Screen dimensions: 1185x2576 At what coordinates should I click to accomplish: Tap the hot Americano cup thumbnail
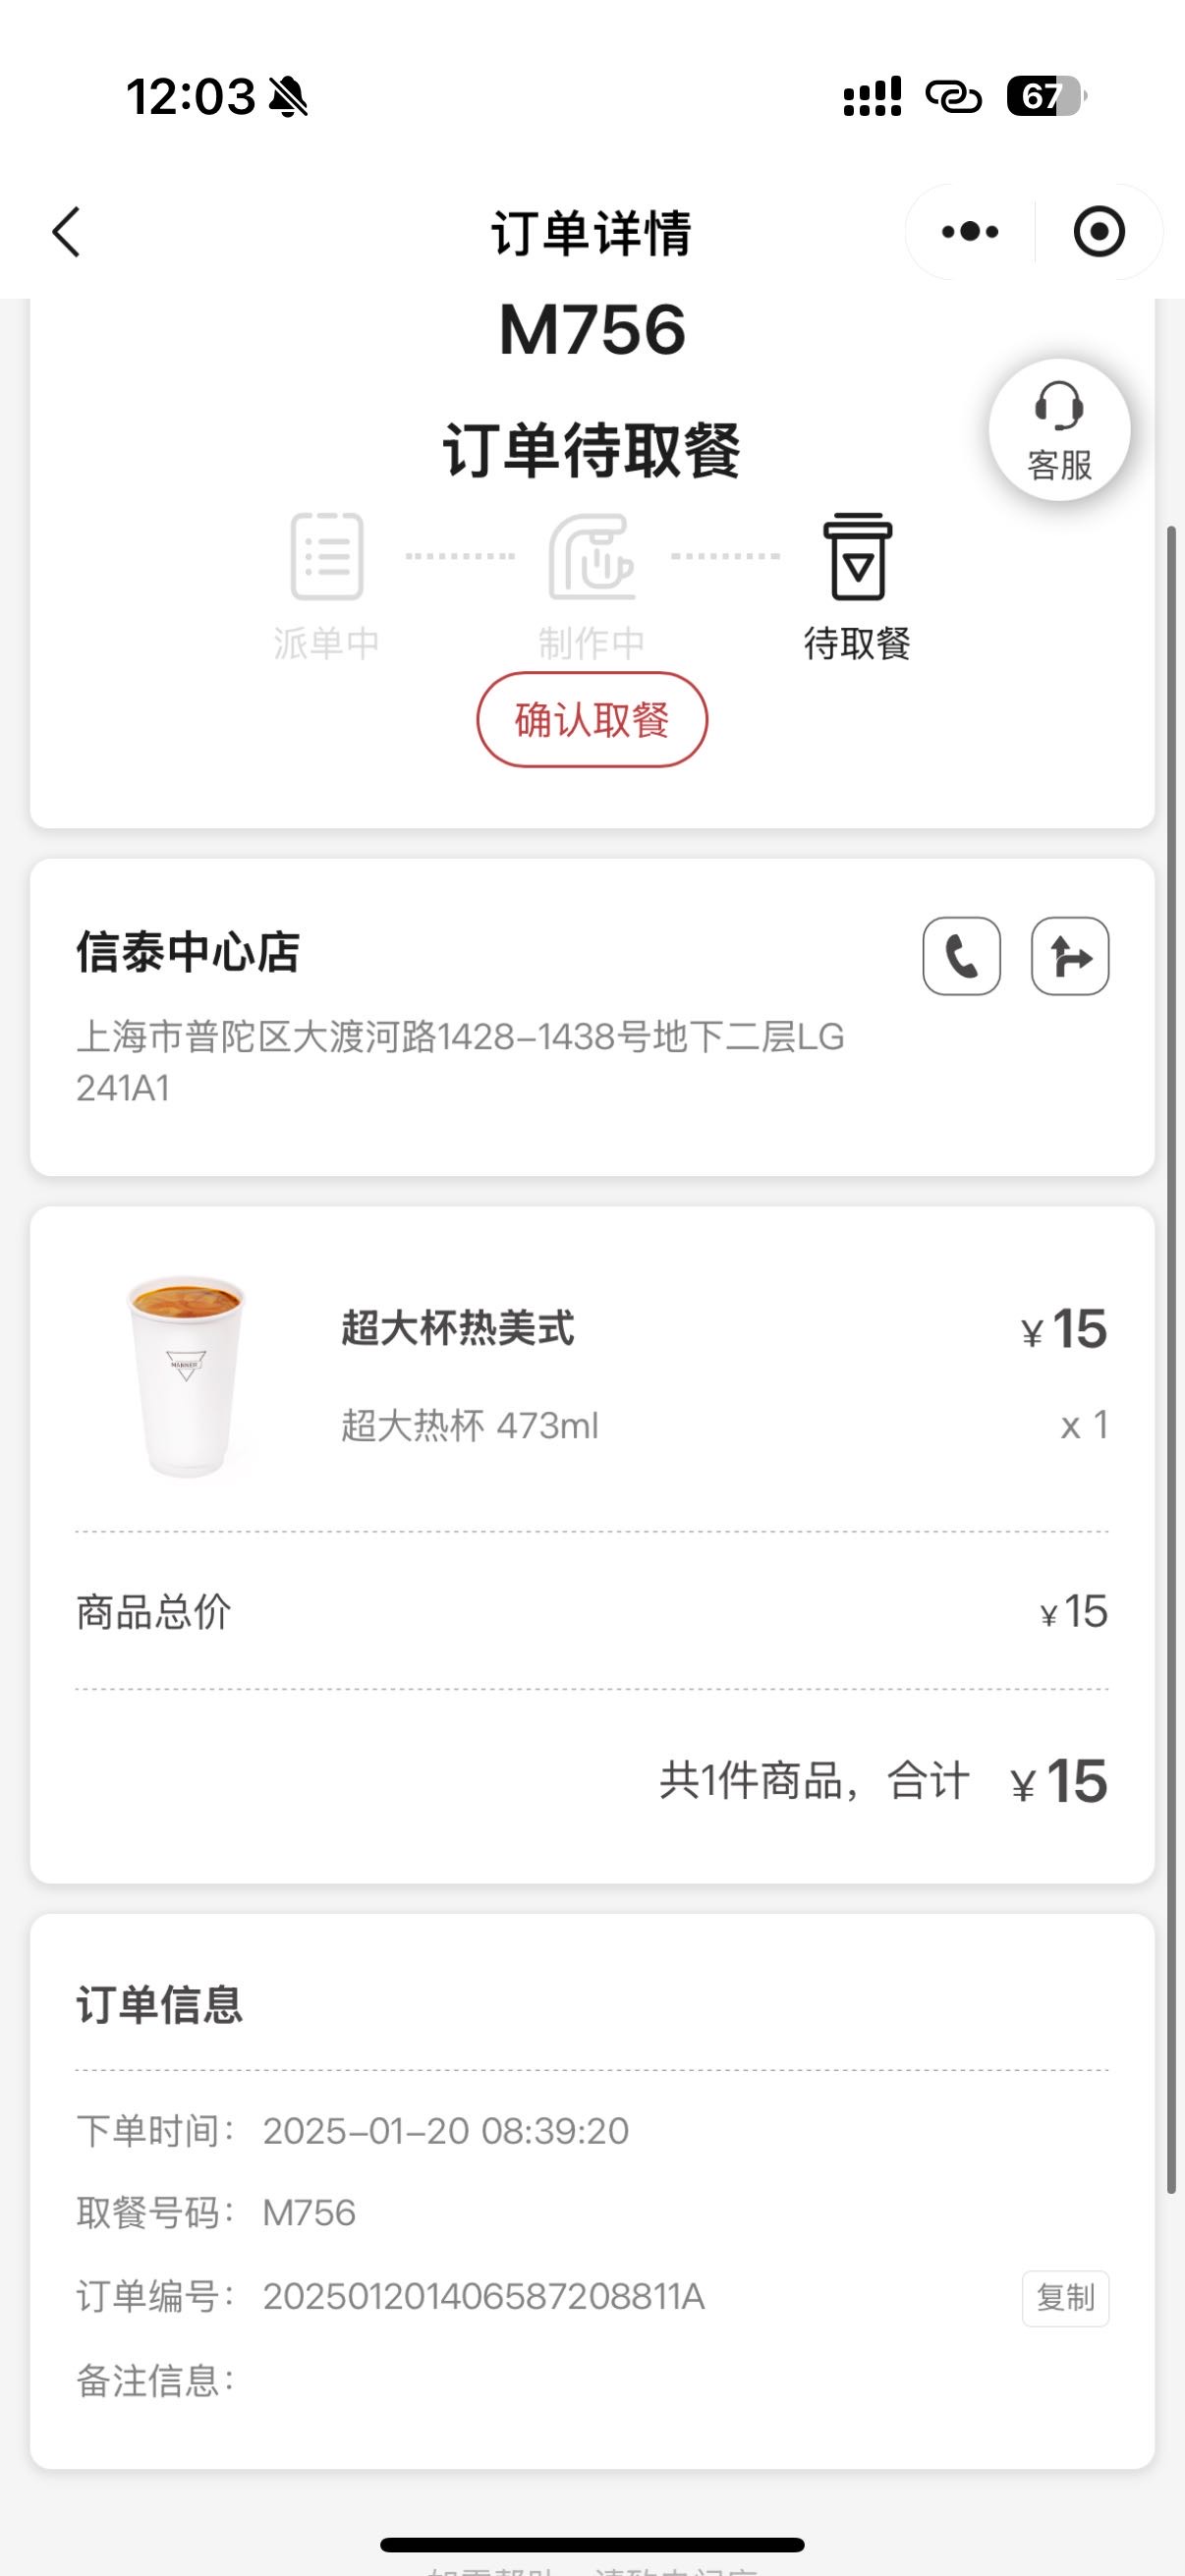[186, 1376]
